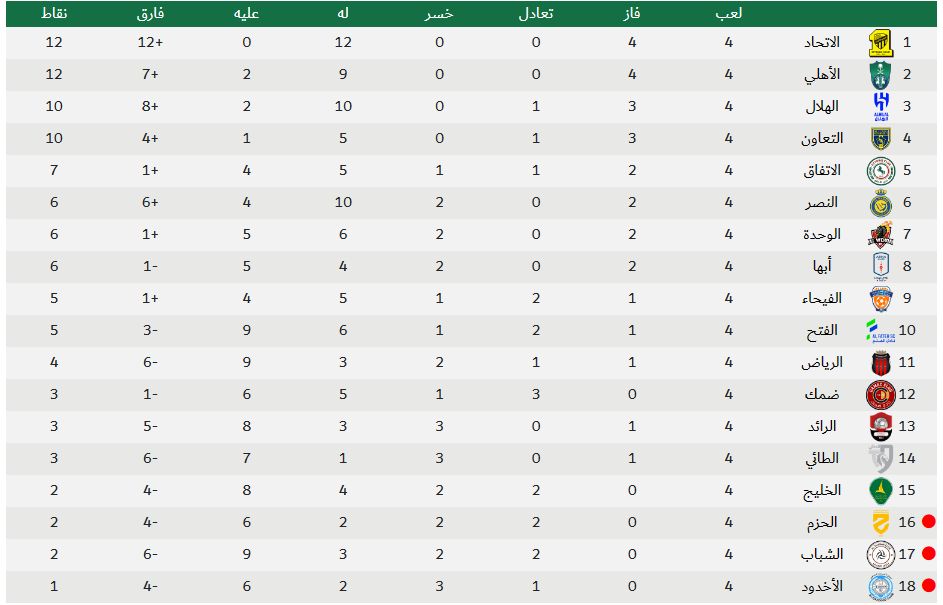The width and height of the screenshot is (943, 605).
Task: Click the Al-Ettifaq round logo
Action: point(881,171)
